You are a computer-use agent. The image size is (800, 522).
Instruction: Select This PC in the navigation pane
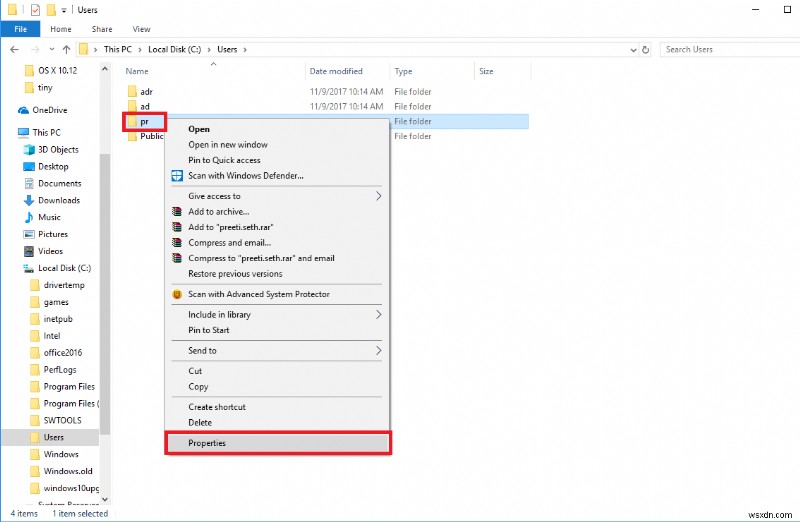point(46,133)
